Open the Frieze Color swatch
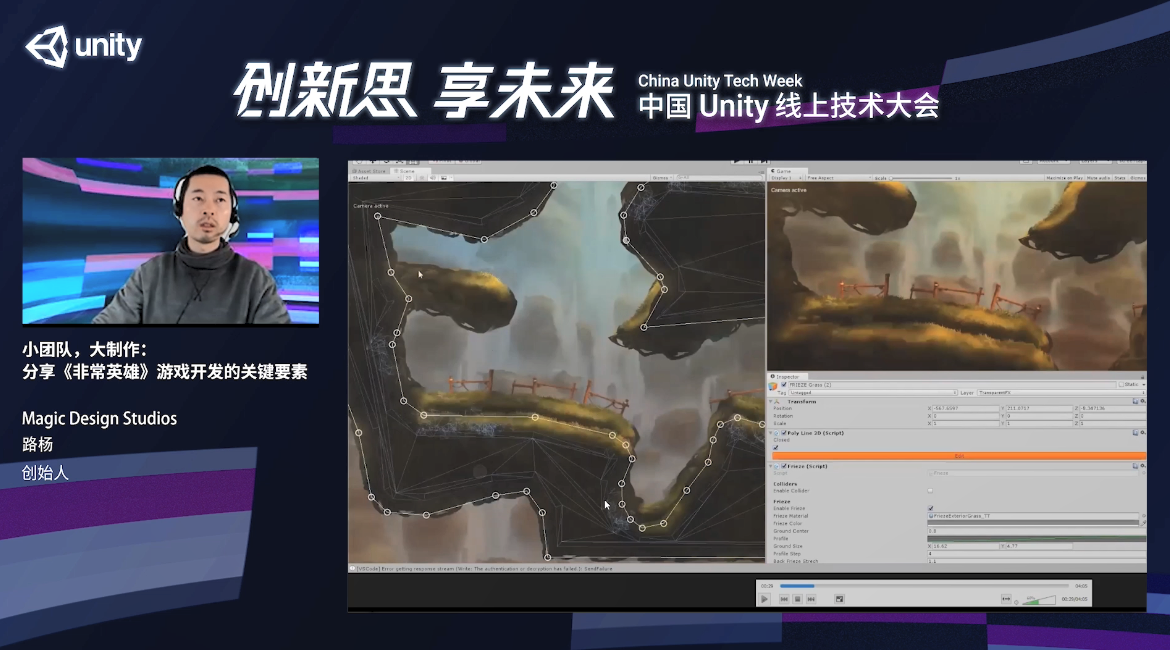 tap(1033, 522)
